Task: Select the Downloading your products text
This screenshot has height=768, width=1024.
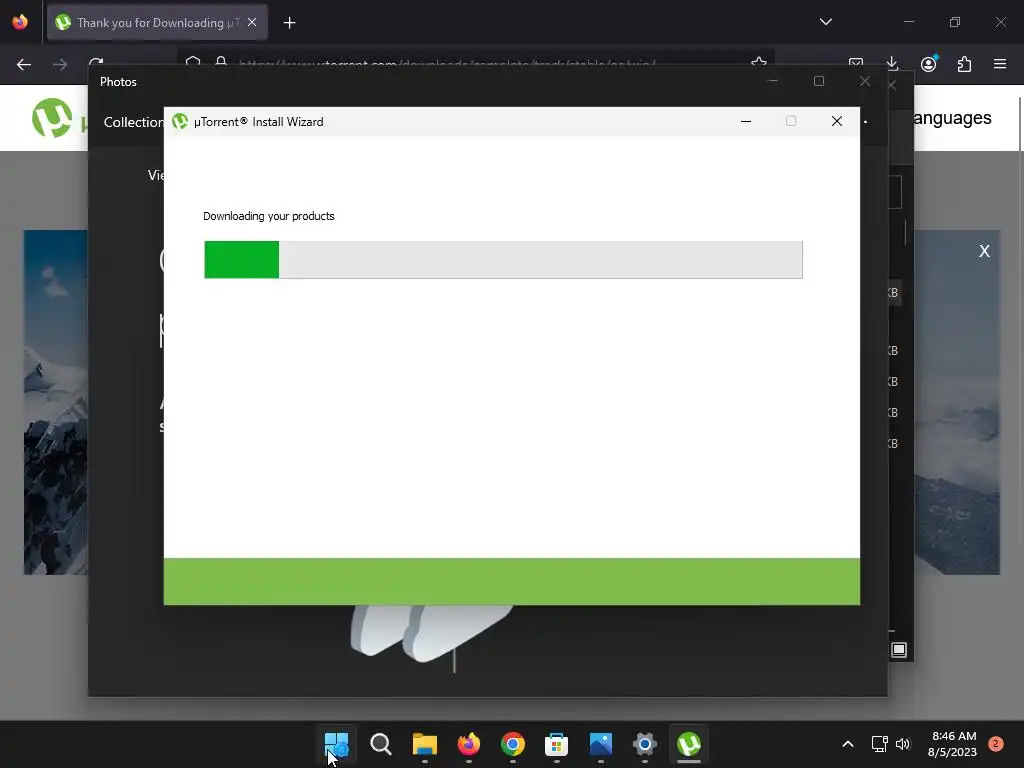Action: (268, 216)
